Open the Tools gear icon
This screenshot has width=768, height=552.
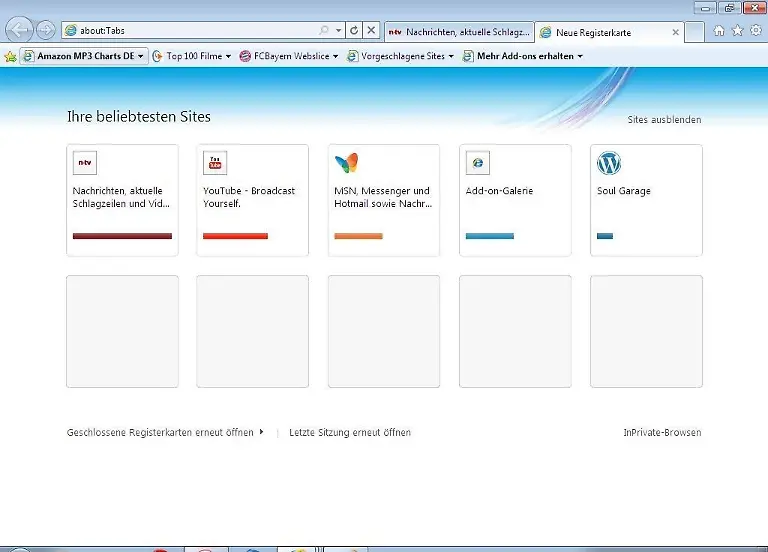click(x=757, y=31)
